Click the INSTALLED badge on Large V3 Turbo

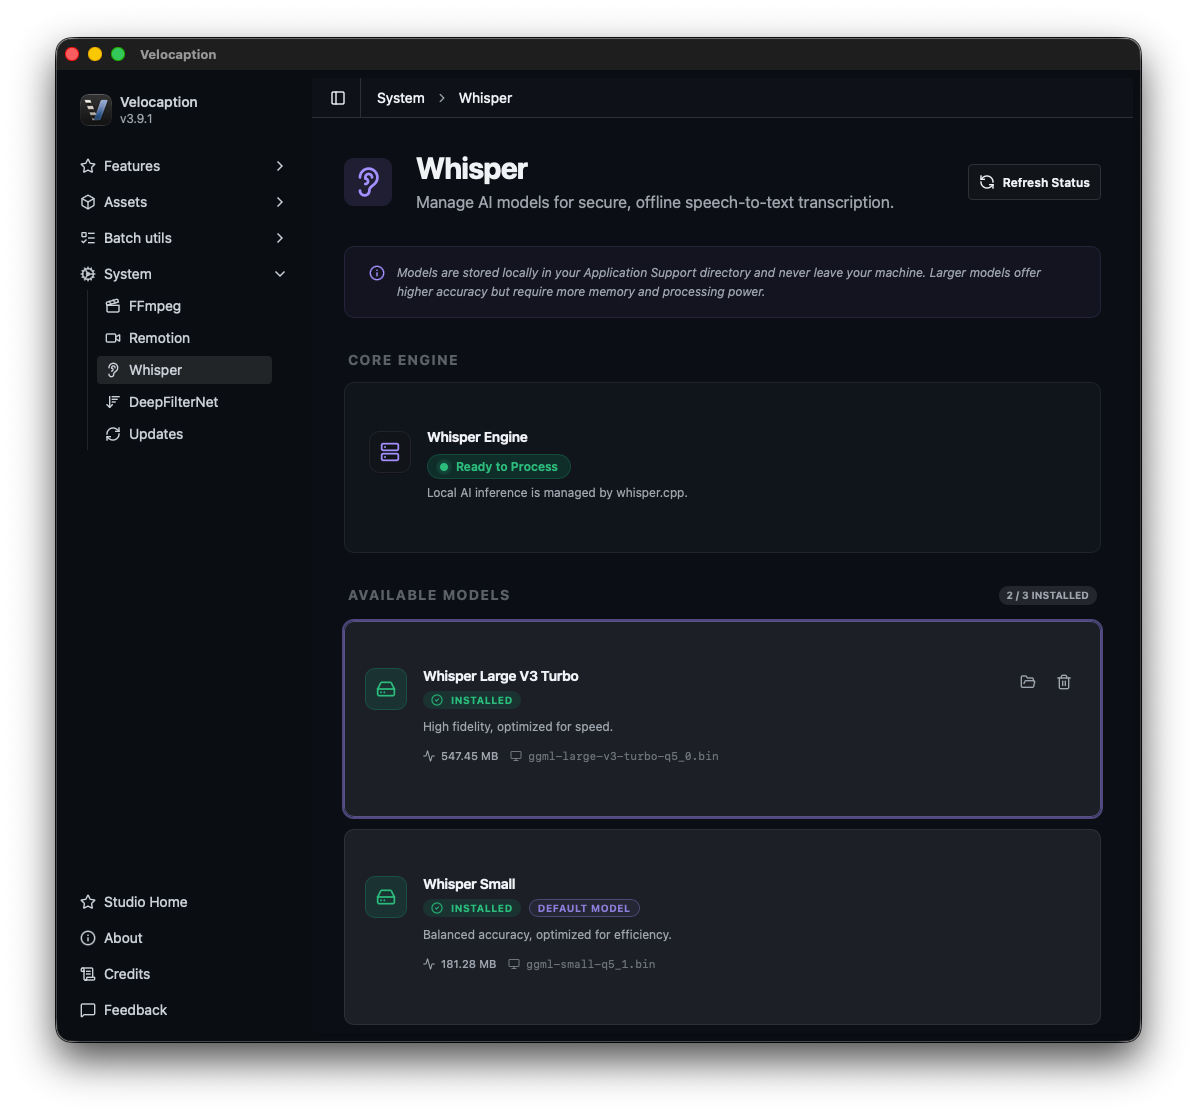(473, 700)
